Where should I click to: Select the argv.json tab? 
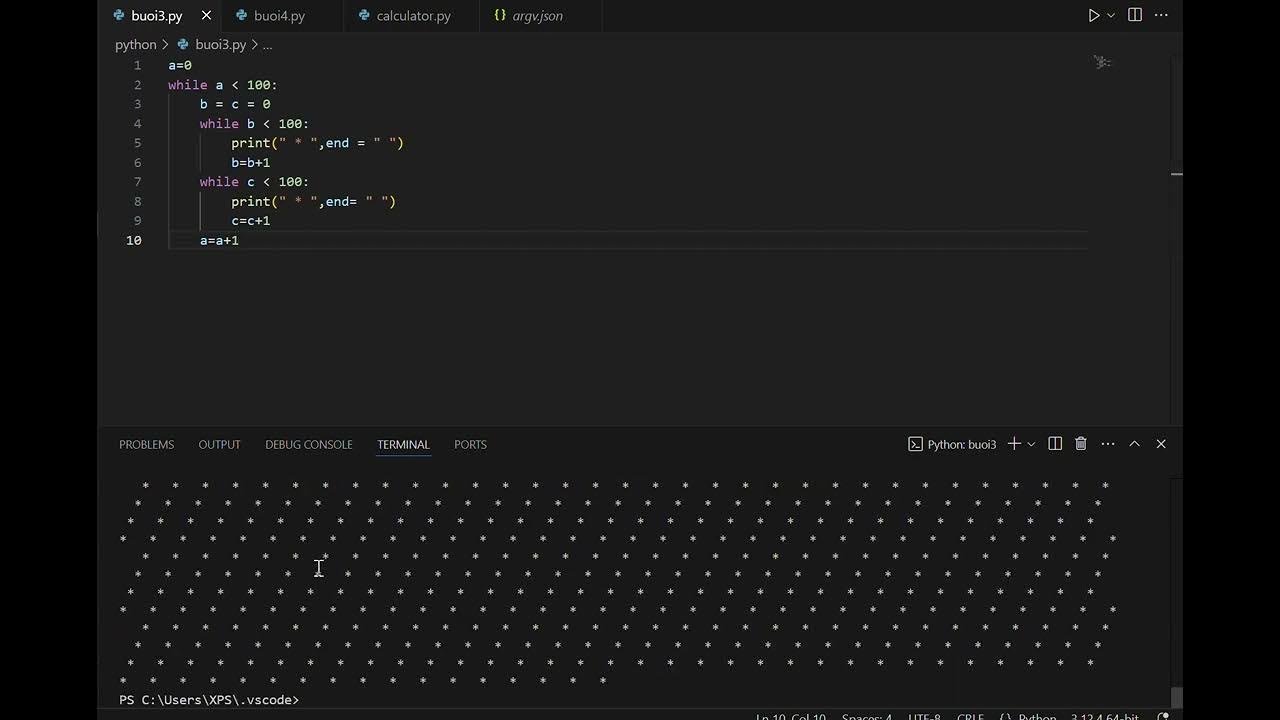537,16
